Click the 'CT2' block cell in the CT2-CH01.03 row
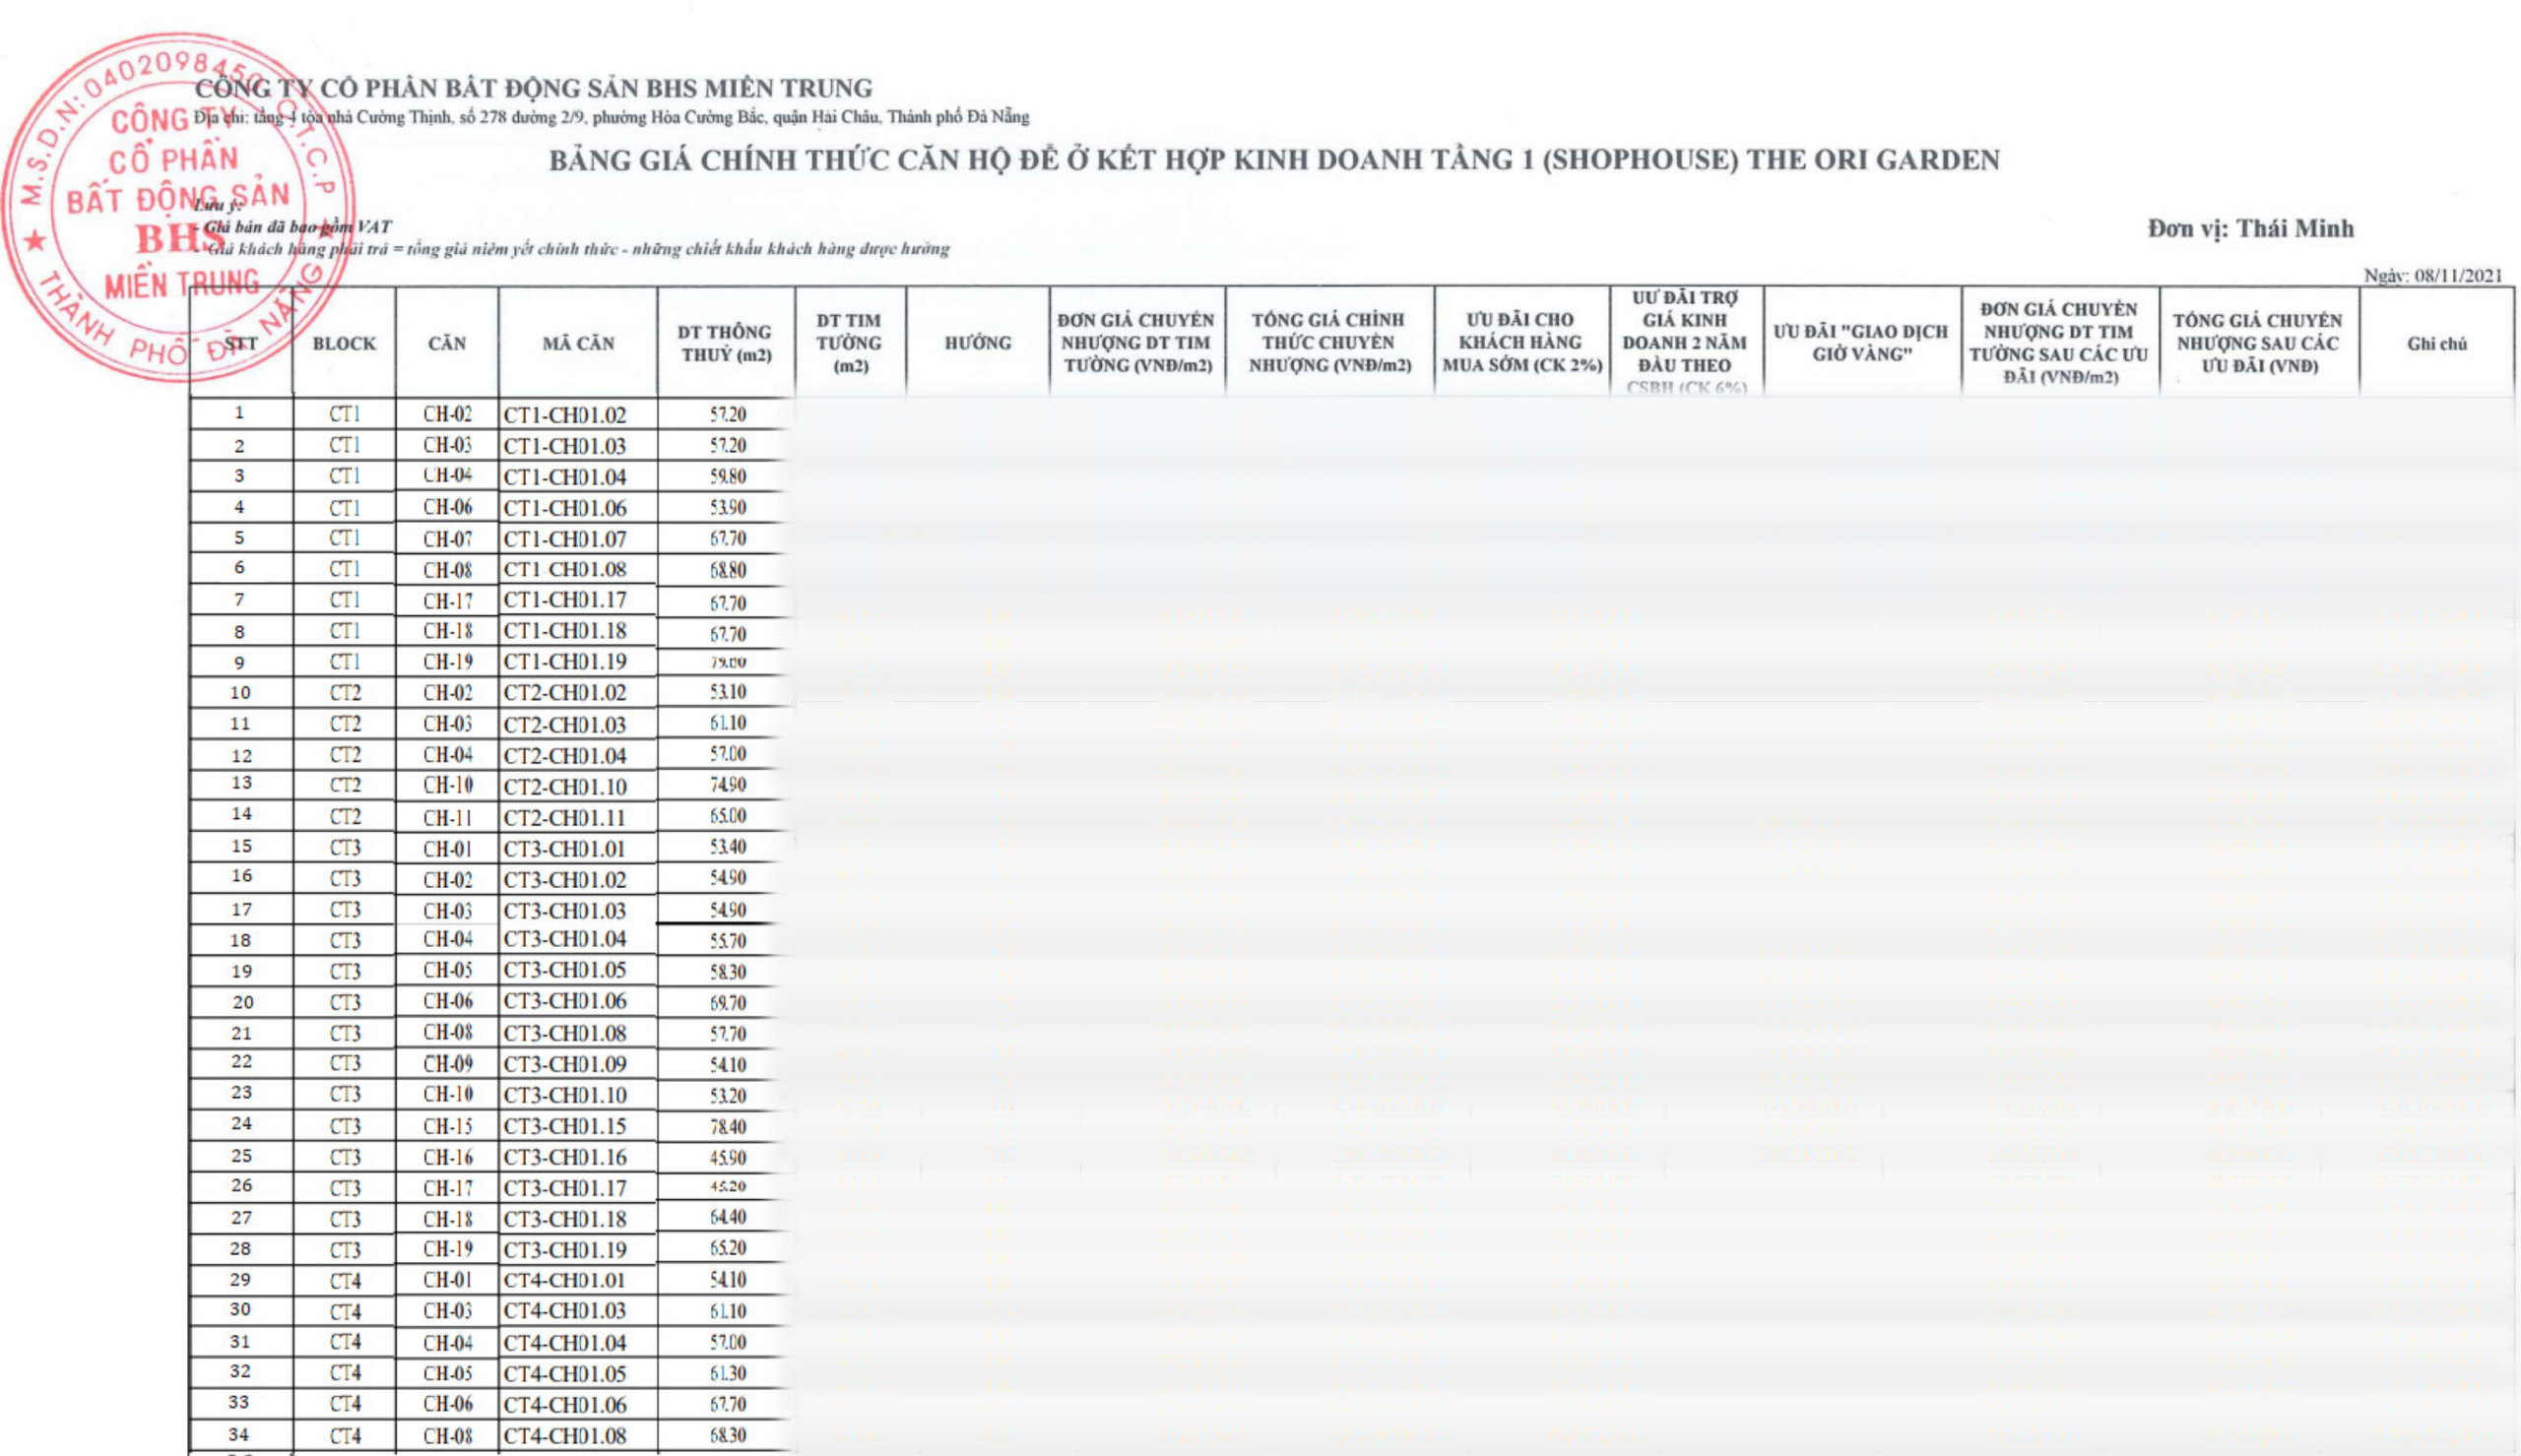Image resolution: width=2521 pixels, height=1456 pixels. pos(345,724)
